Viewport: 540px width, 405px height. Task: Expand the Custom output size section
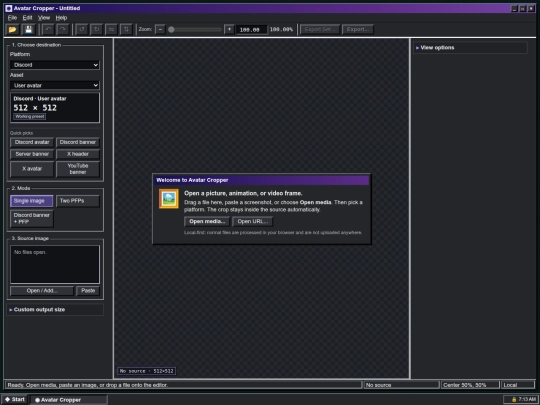[55, 310]
